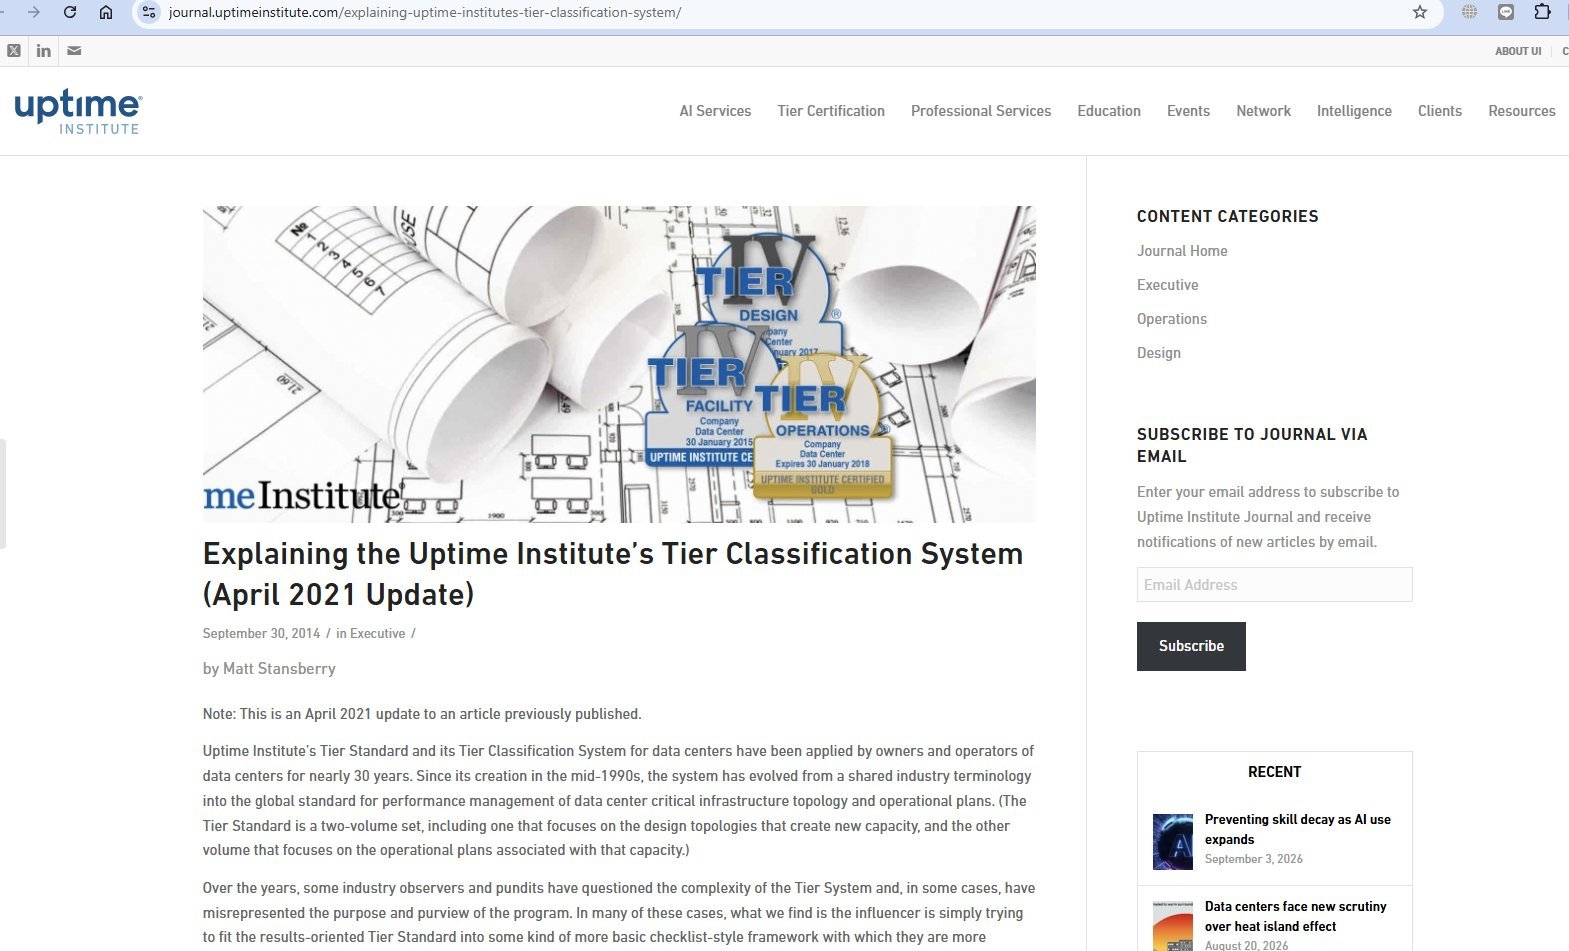Open the Clients menu
The height and width of the screenshot is (951, 1569).
1440,111
